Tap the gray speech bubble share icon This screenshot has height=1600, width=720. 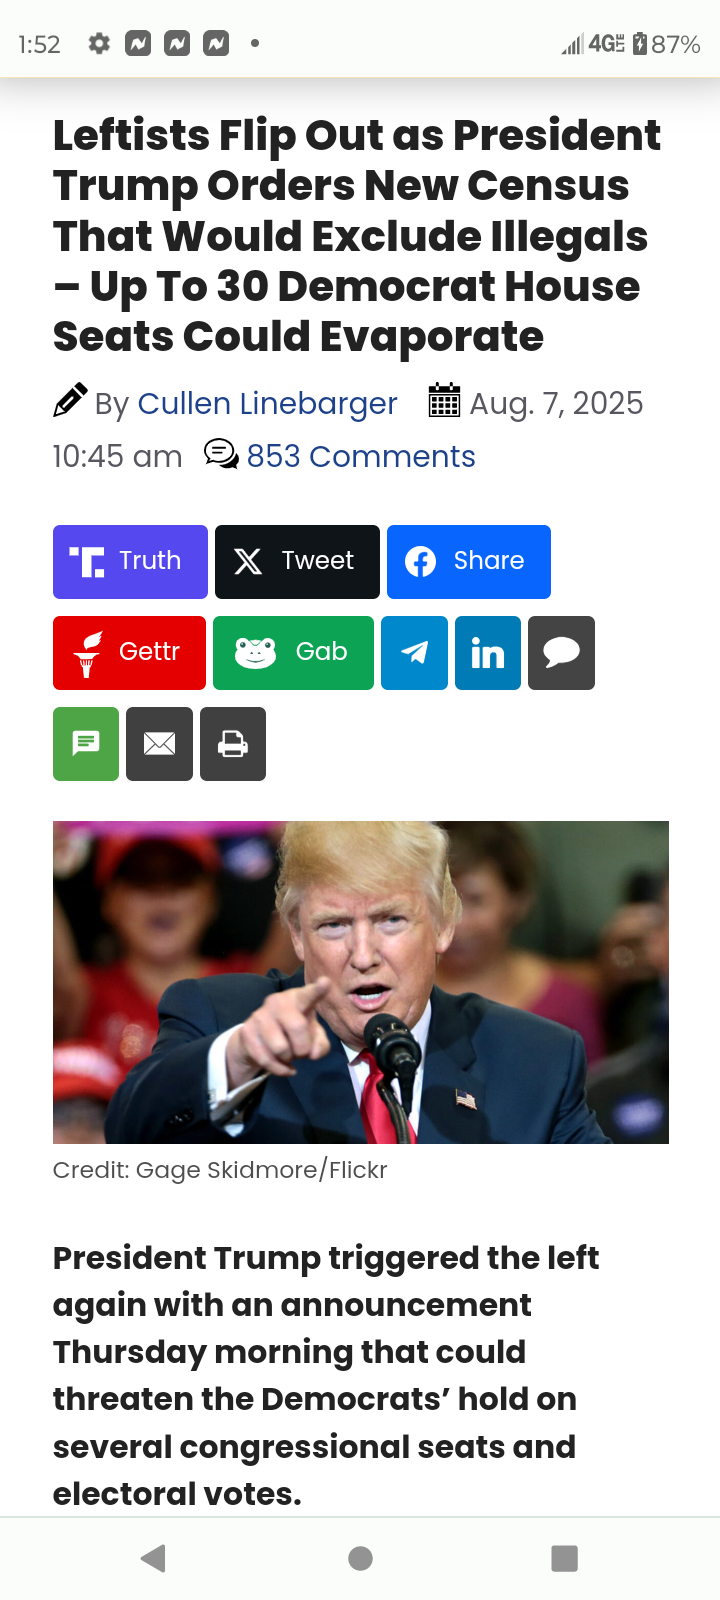561,653
